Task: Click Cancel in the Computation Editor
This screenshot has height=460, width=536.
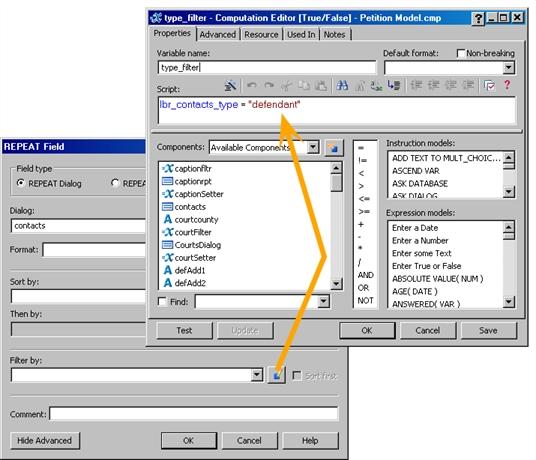Action: (x=428, y=330)
